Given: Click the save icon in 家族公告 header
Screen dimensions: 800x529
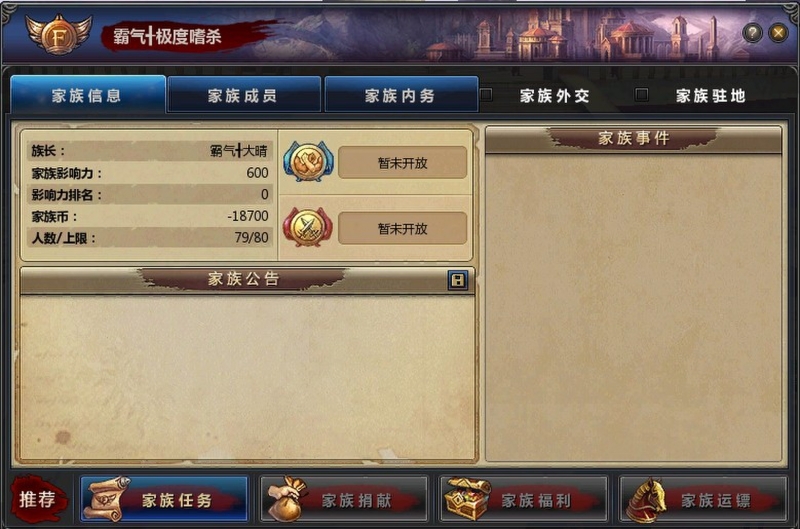Looking at the screenshot, I should coord(457,280).
